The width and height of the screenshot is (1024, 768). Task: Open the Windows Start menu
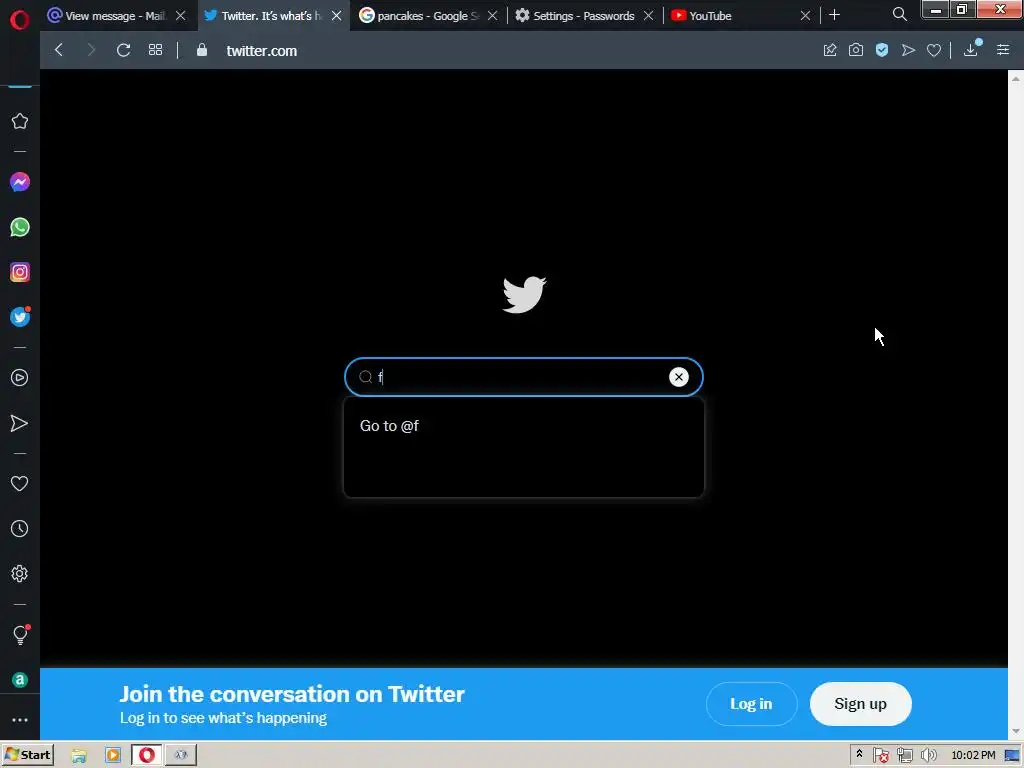tap(27, 755)
